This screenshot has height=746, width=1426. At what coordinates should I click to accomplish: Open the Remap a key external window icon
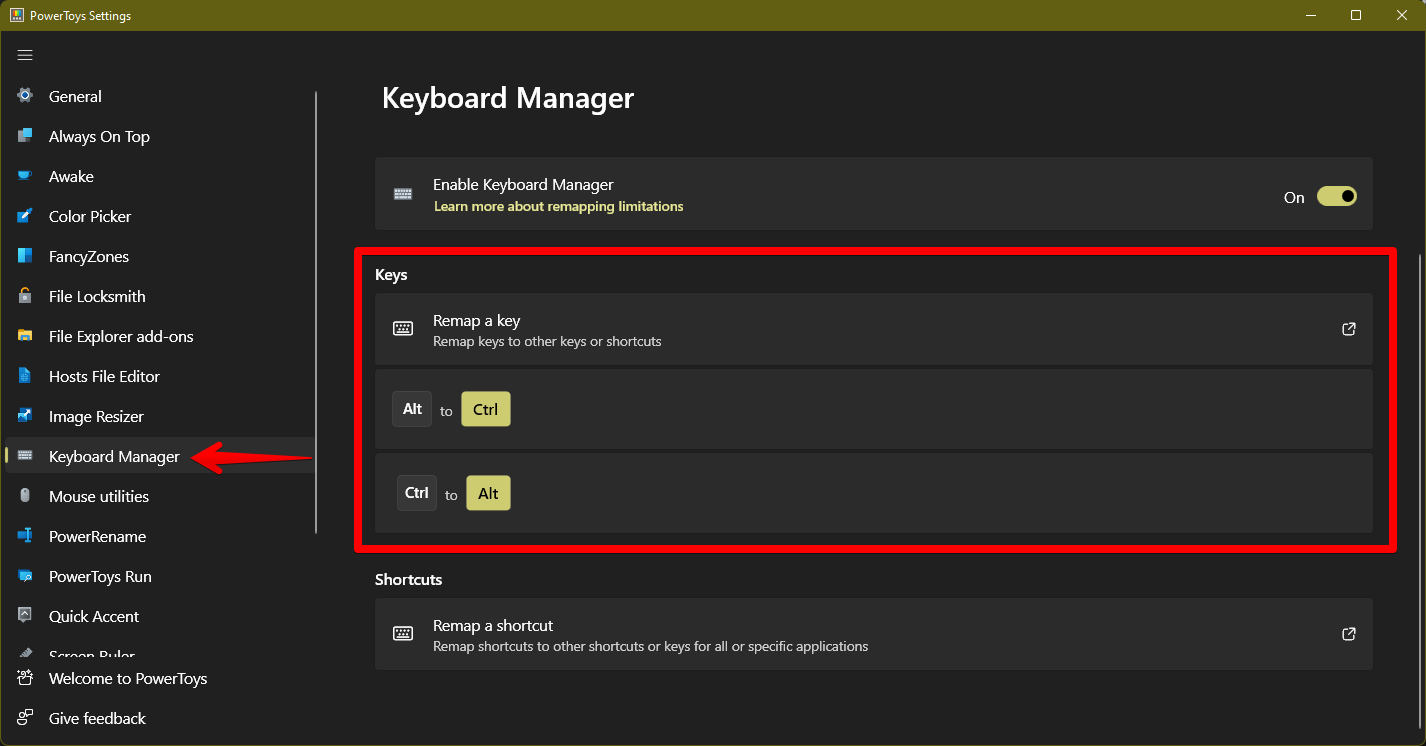coord(1348,328)
